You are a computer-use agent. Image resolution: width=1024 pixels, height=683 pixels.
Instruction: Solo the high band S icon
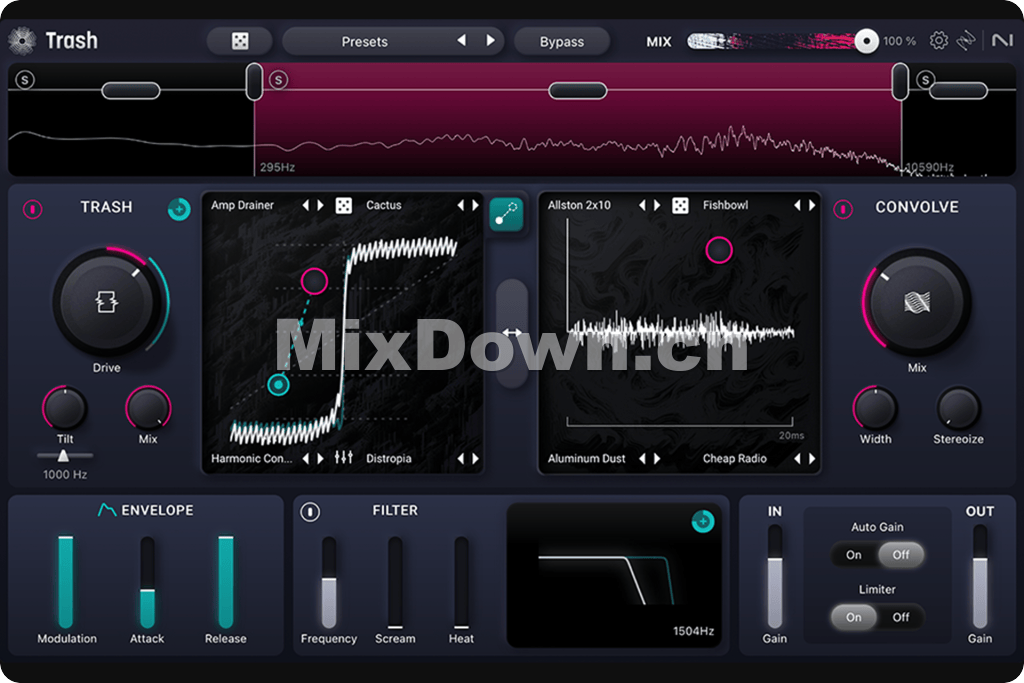925,80
